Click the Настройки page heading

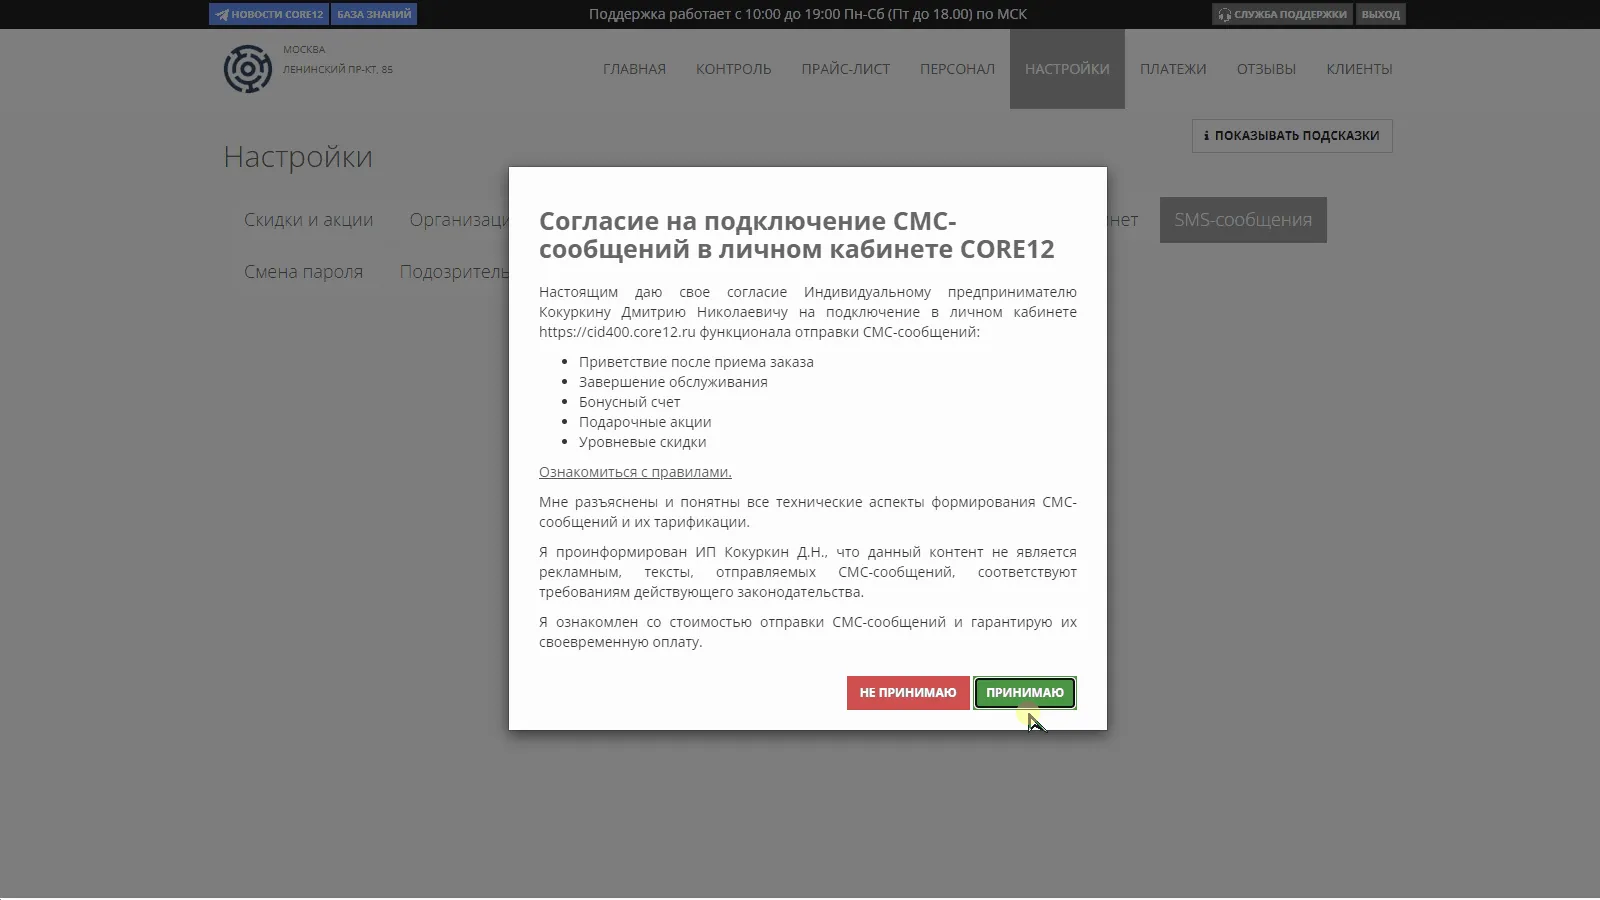click(298, 157)
